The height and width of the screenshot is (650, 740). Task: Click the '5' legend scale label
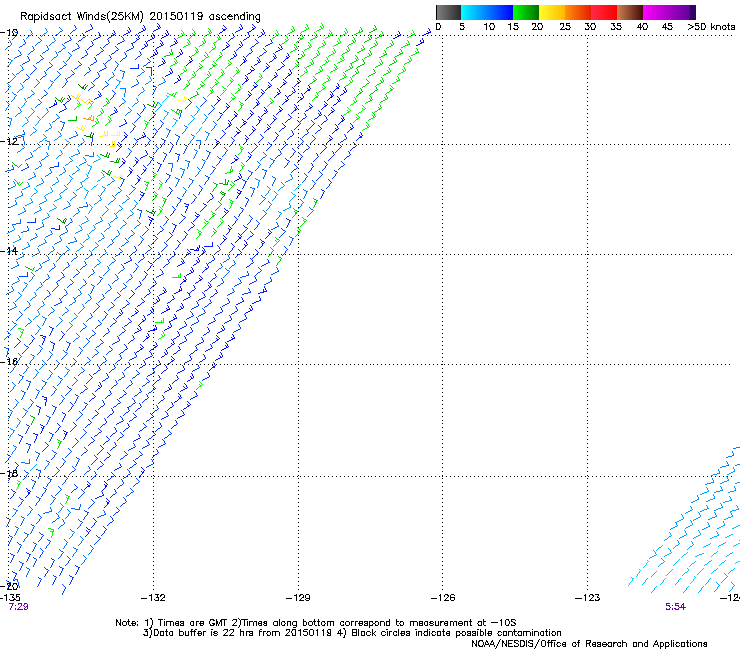(462, 27)
